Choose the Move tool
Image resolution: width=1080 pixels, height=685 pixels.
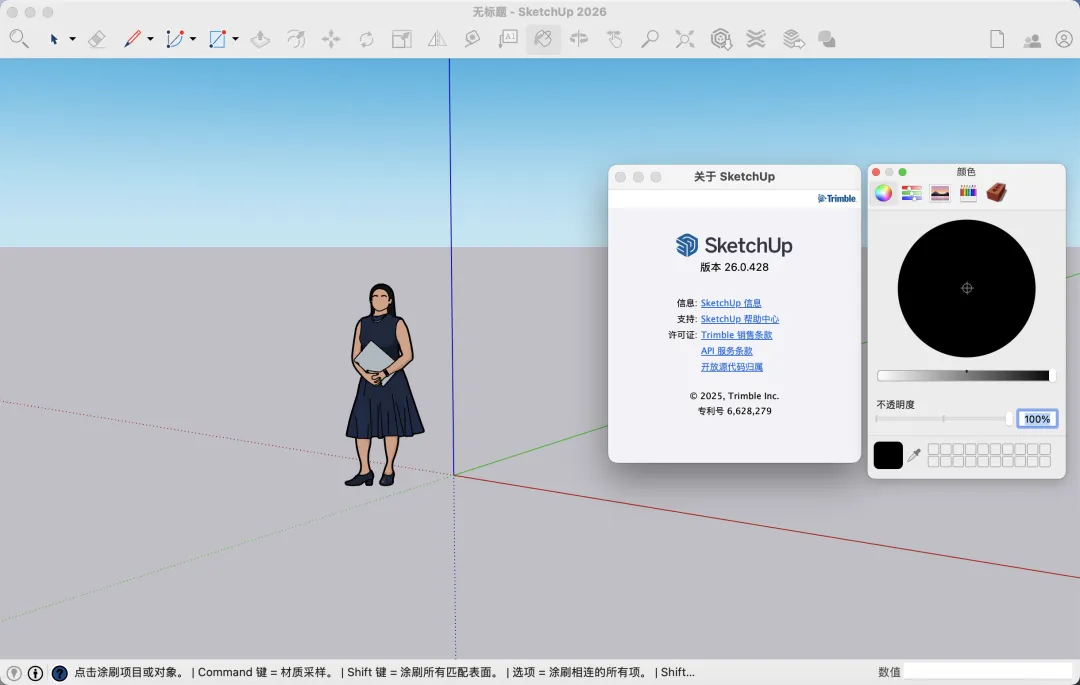click(331, 39)
